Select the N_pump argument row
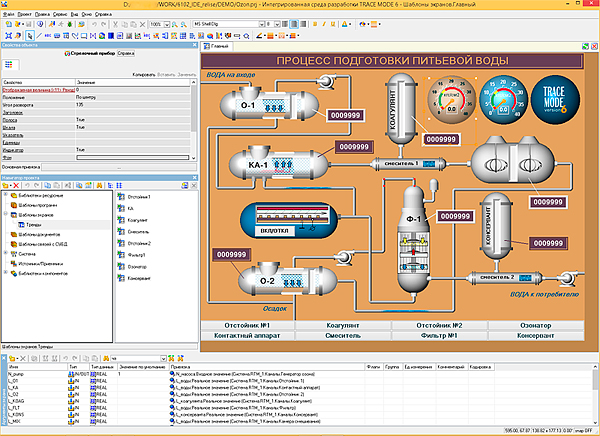The width and height of the screenshot is (600, 436). coord(298,374)
